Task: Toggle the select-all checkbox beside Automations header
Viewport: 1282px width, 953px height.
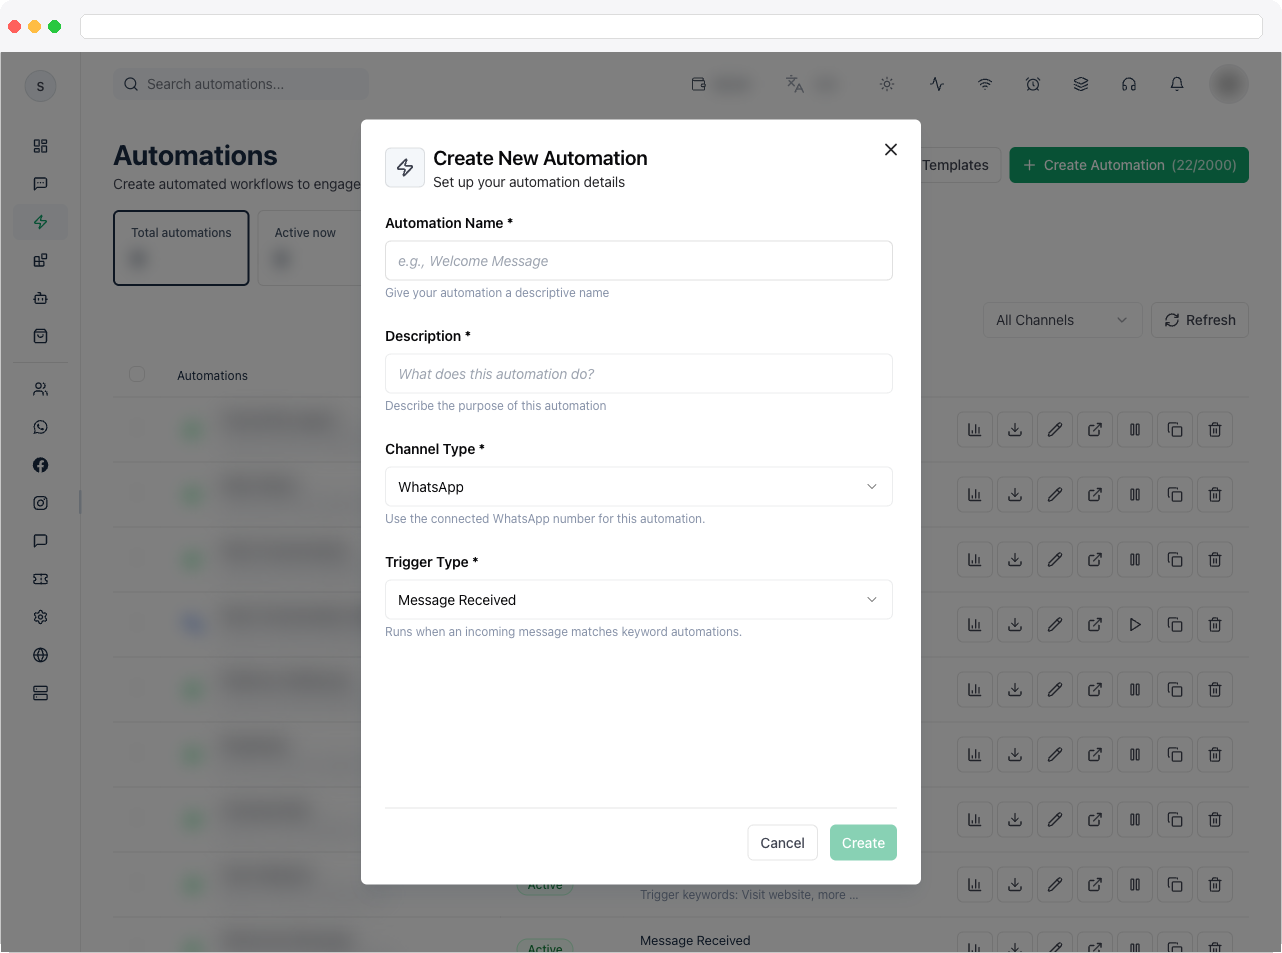Action: 137,374
